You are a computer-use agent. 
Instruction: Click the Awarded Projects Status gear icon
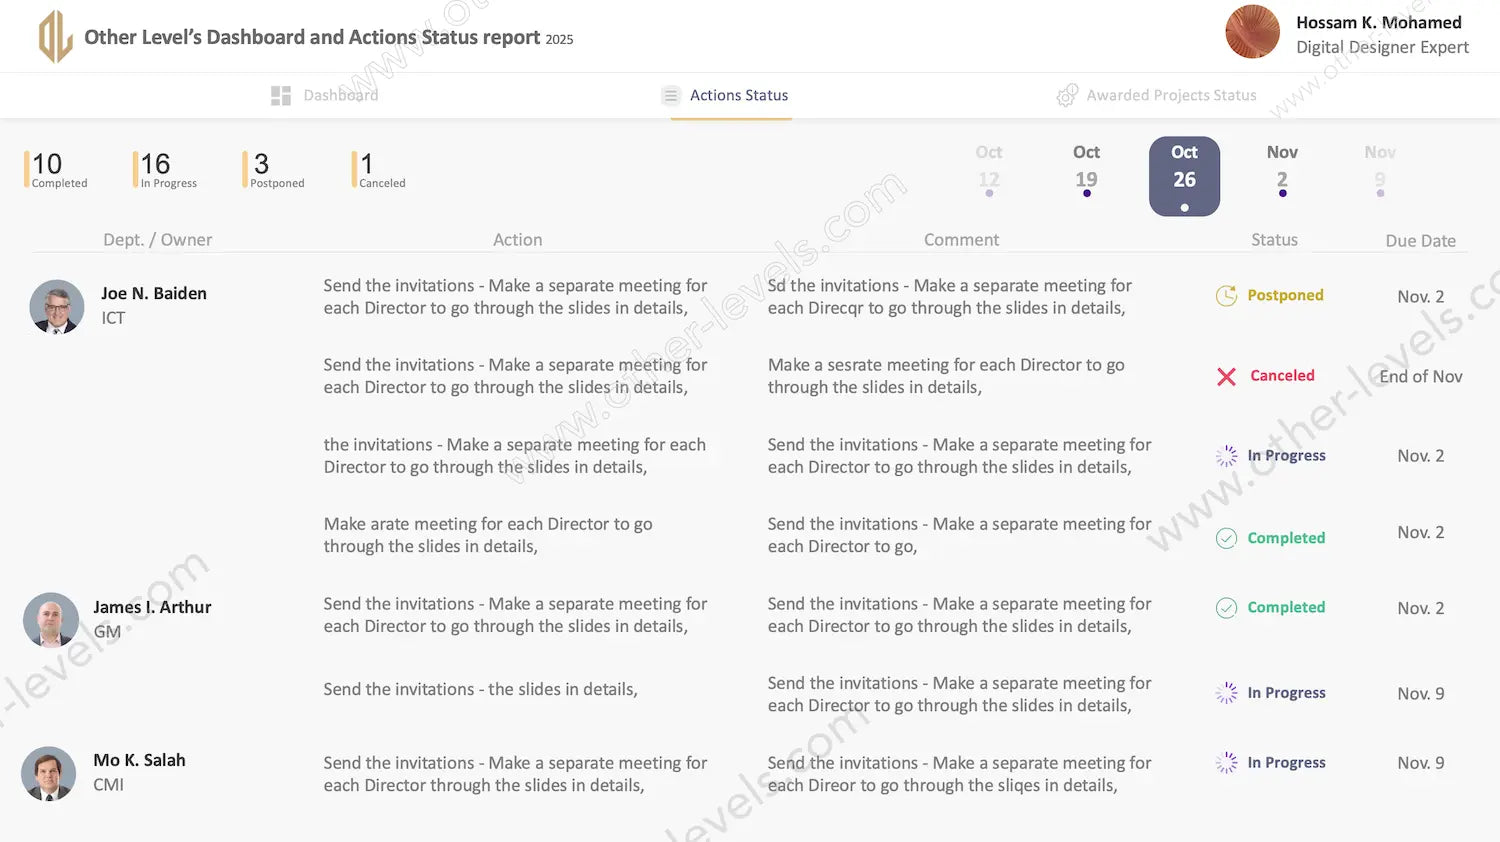click(x=1067, y=96)
